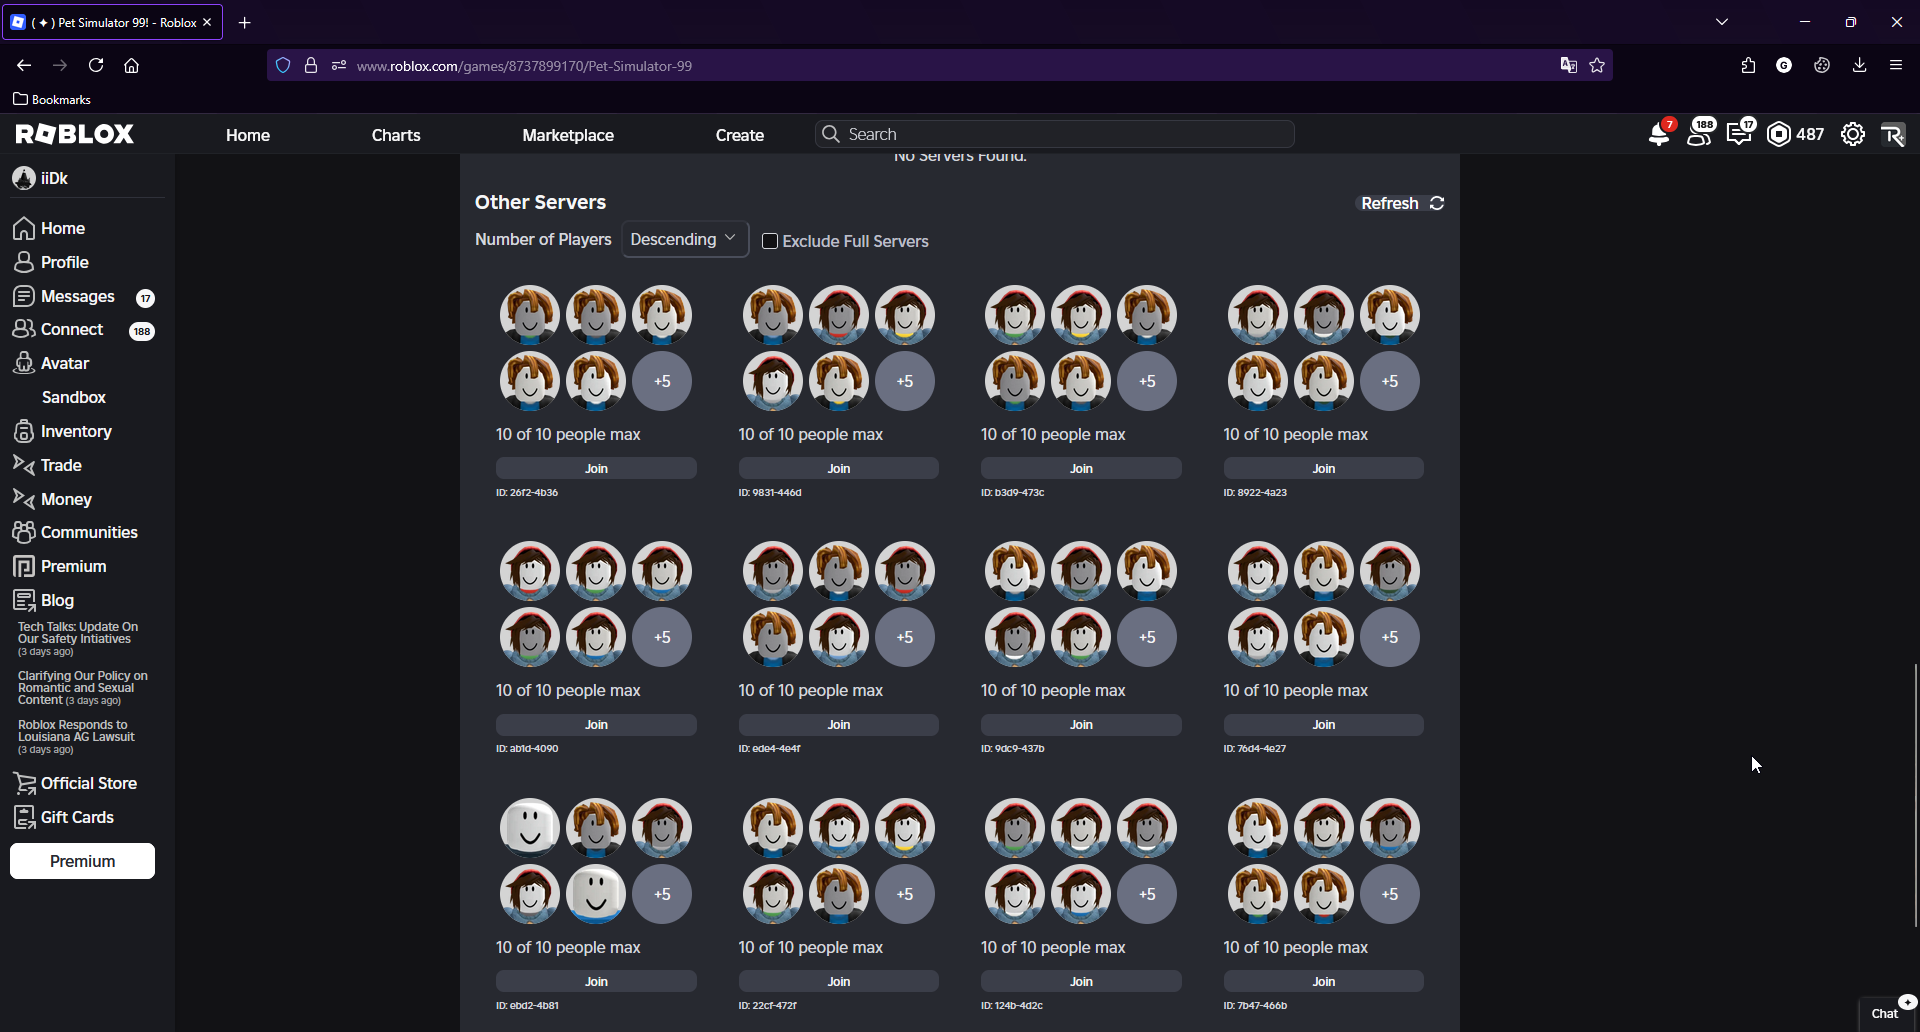Open the Bookmarks folder in bookmarks bar
Image resolution: width=1920 pixels, height=1032 pixels.
point(52,99)
